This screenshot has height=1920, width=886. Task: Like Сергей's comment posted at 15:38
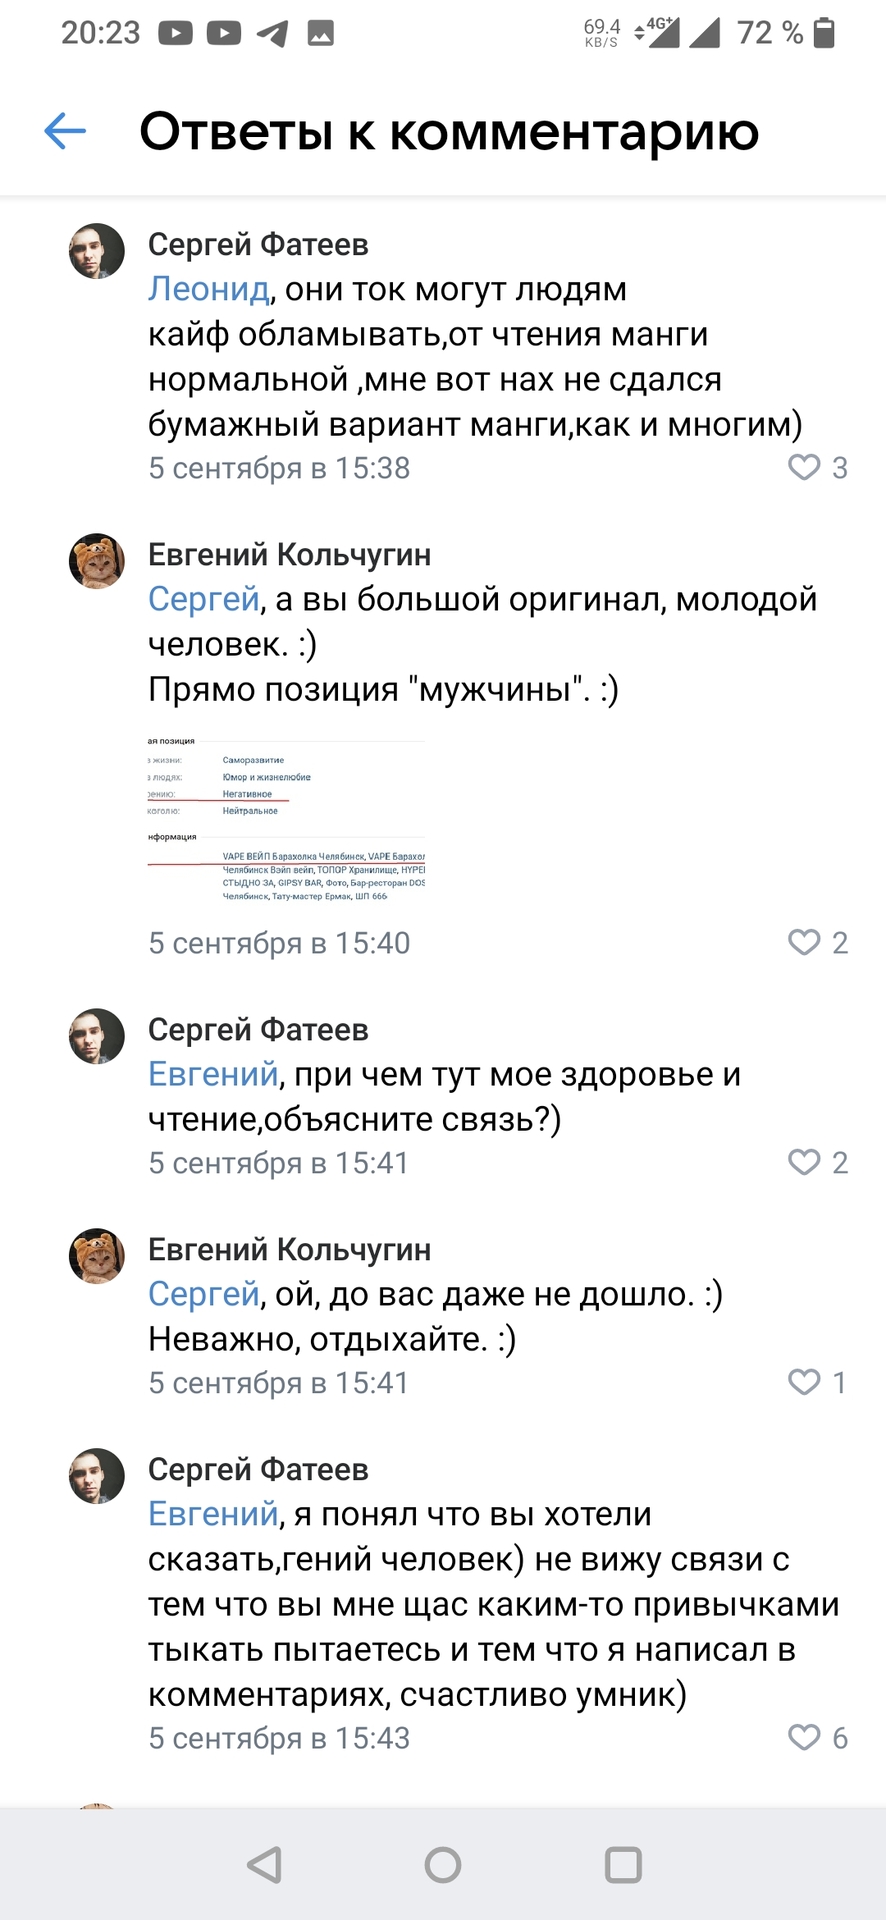pyautogui.click(x=805, y=467)
